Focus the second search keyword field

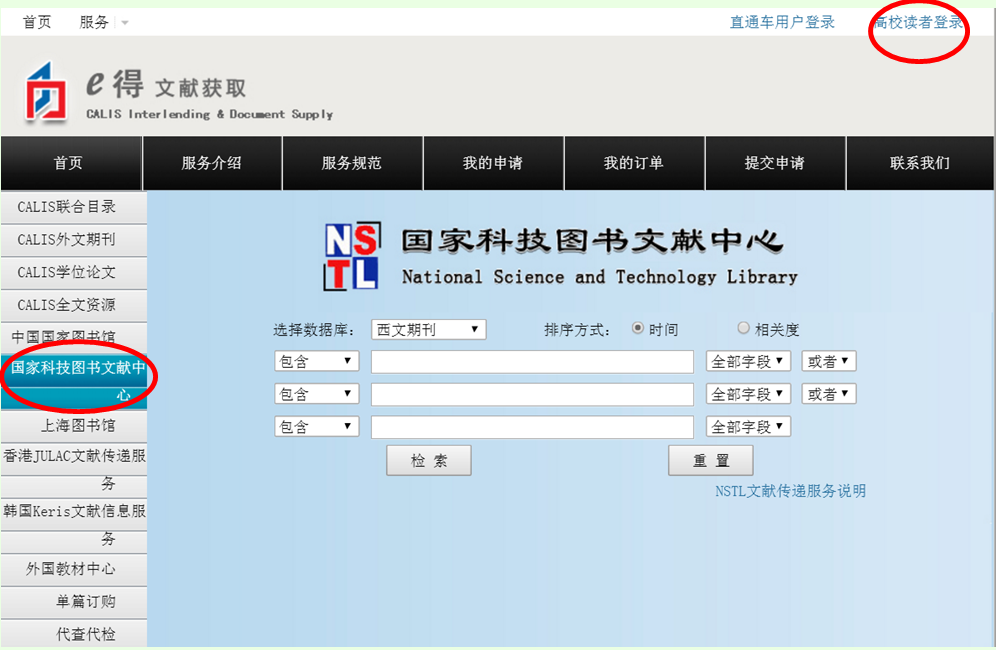[532, 394]
